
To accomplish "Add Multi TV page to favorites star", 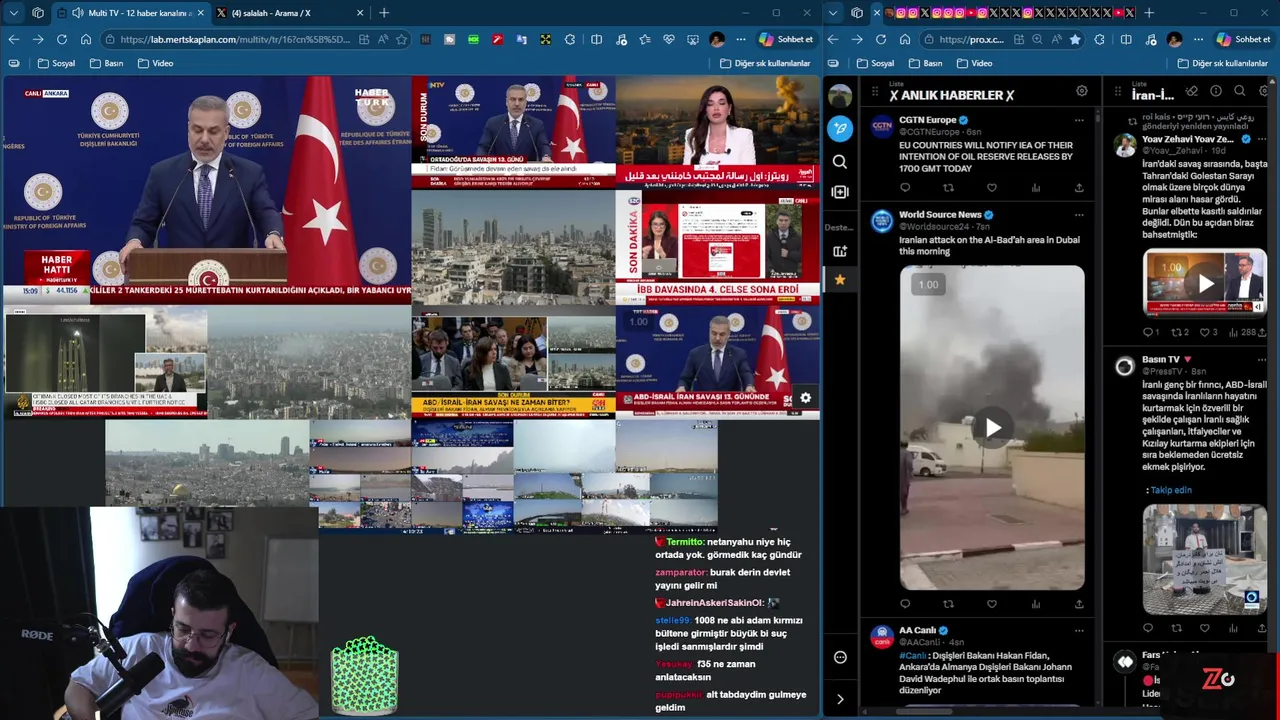I will (401, 39).
